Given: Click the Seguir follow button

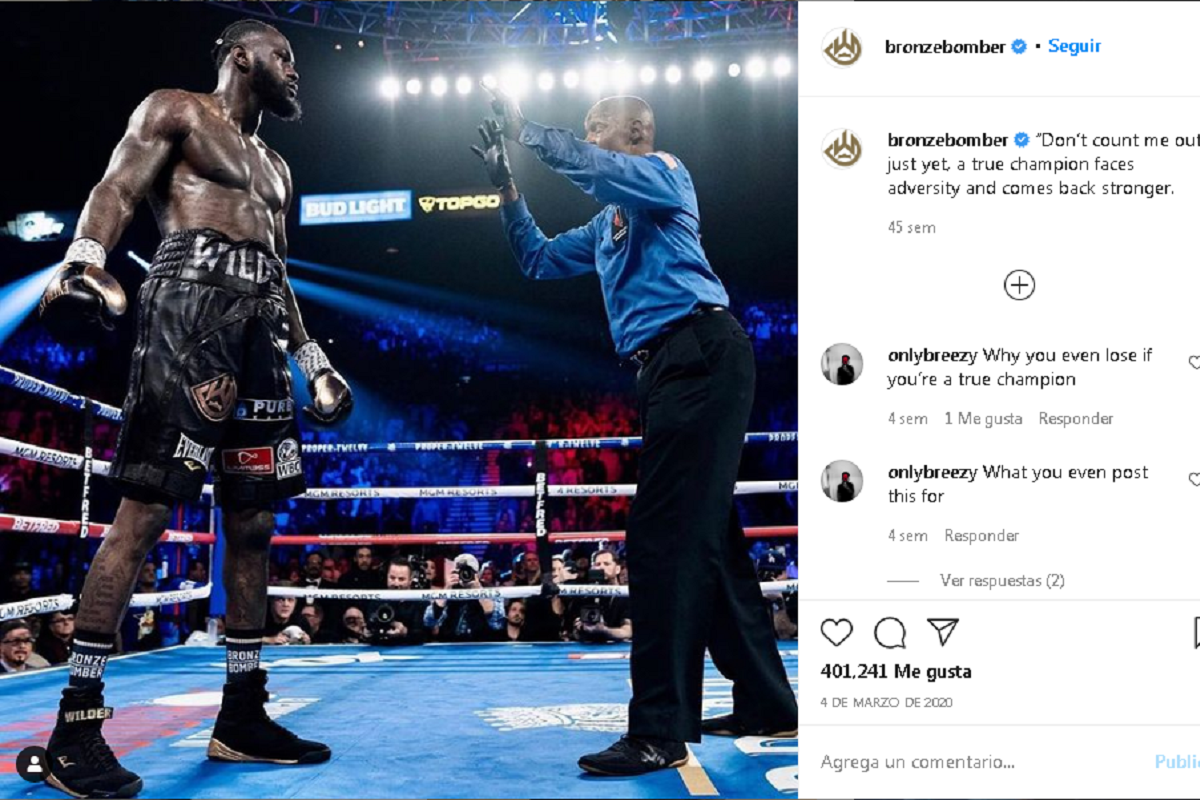Looking at the screenshot, I should point(1074,46).
